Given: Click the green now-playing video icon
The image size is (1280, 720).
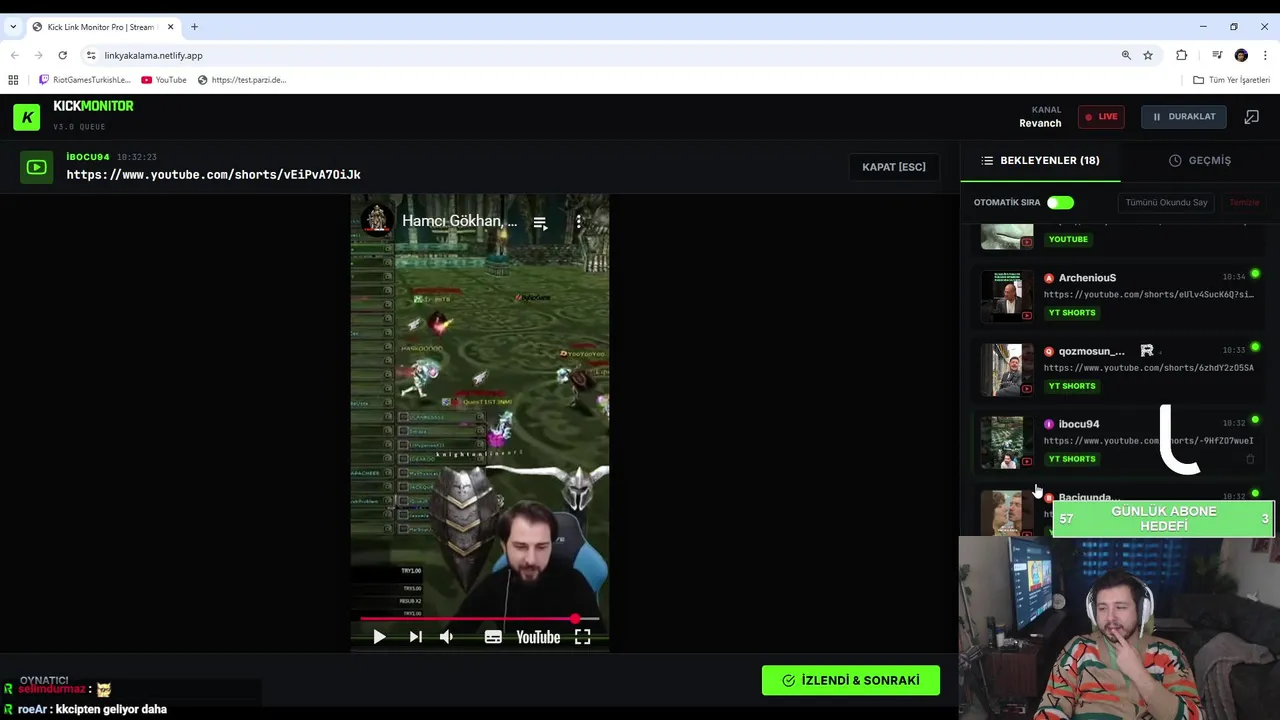Looking at the screenshot, I should coord(37,167).
